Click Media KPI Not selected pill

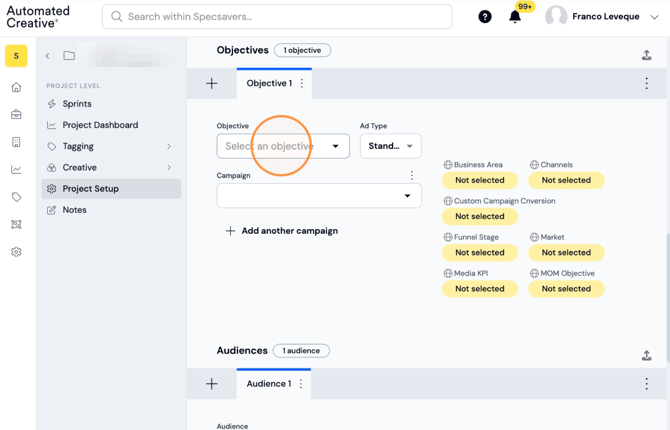click(x=480, y=289)
